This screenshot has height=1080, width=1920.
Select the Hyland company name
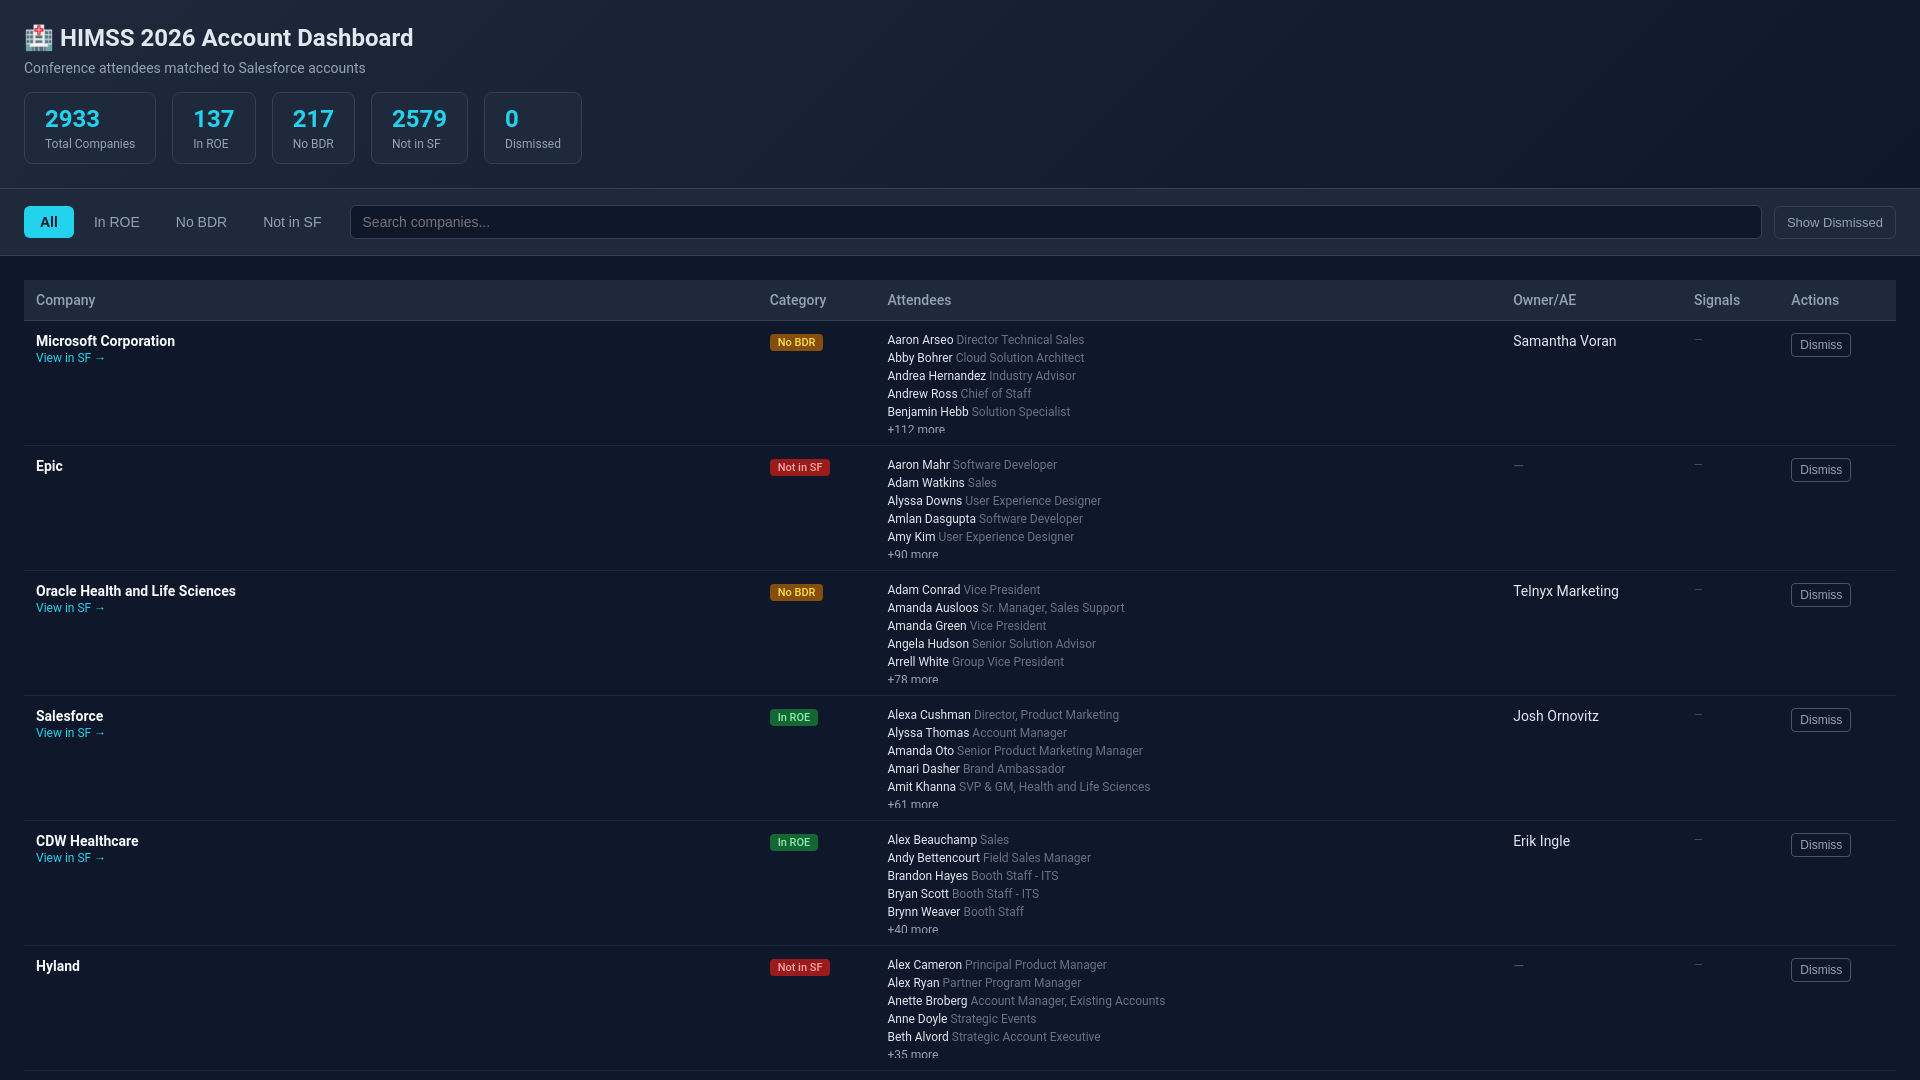(58, 966)
